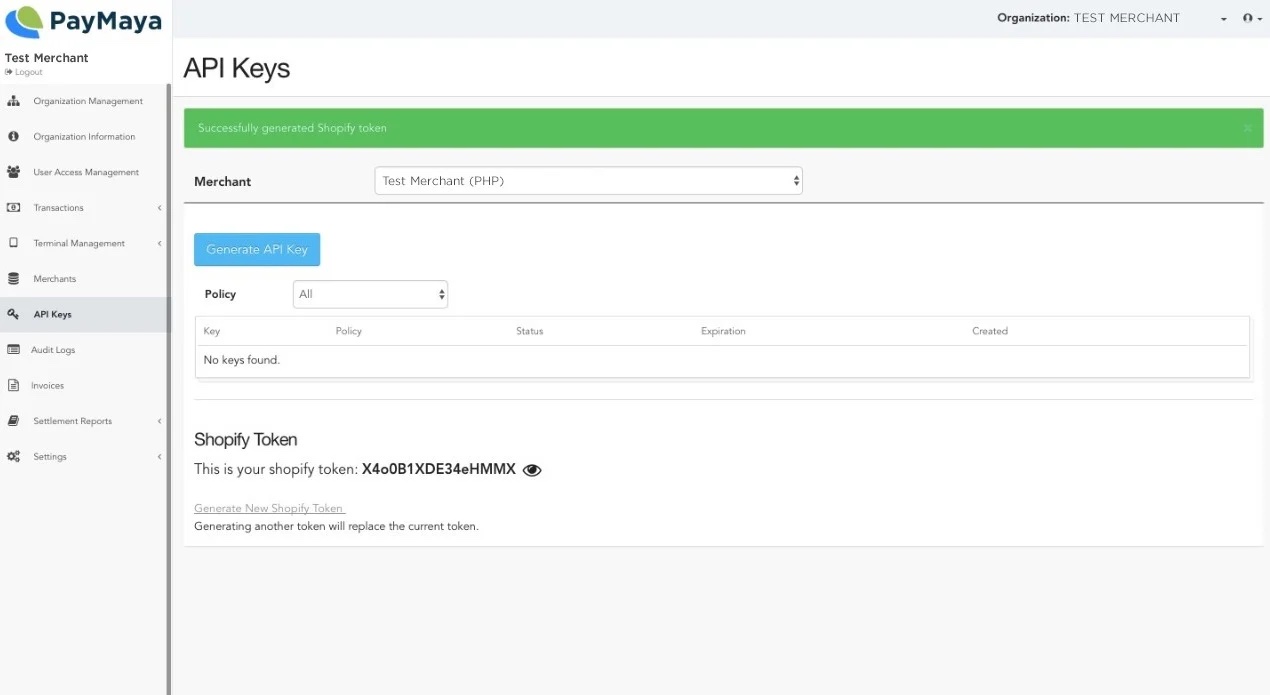Click the Shopify Token section heading
This screenshot has width=1270, height=695.
246,439
